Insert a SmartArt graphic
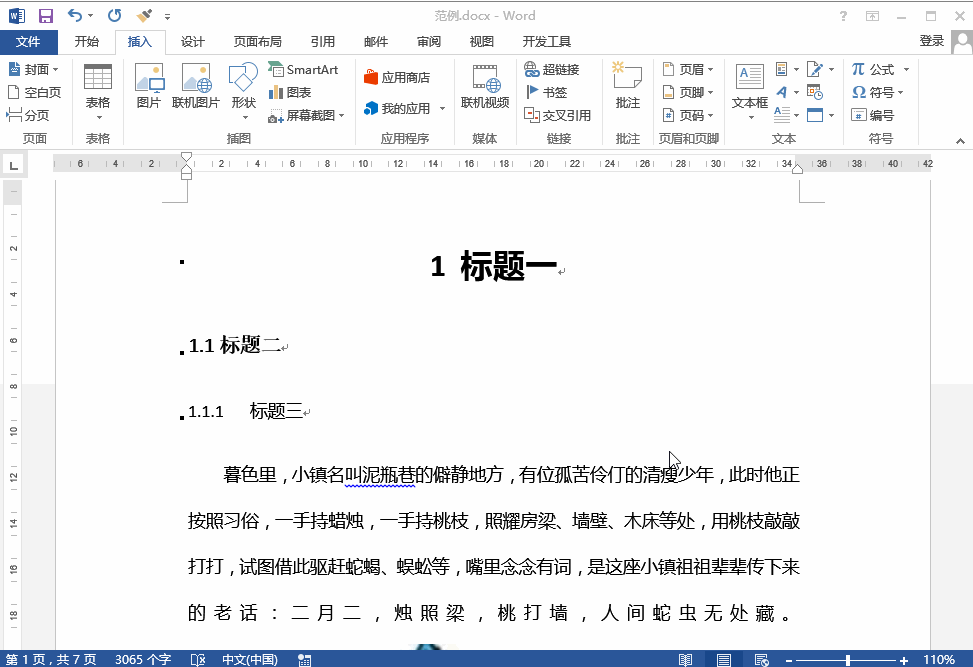The width and height of the screenshot is (973, 667). (303, 70)
